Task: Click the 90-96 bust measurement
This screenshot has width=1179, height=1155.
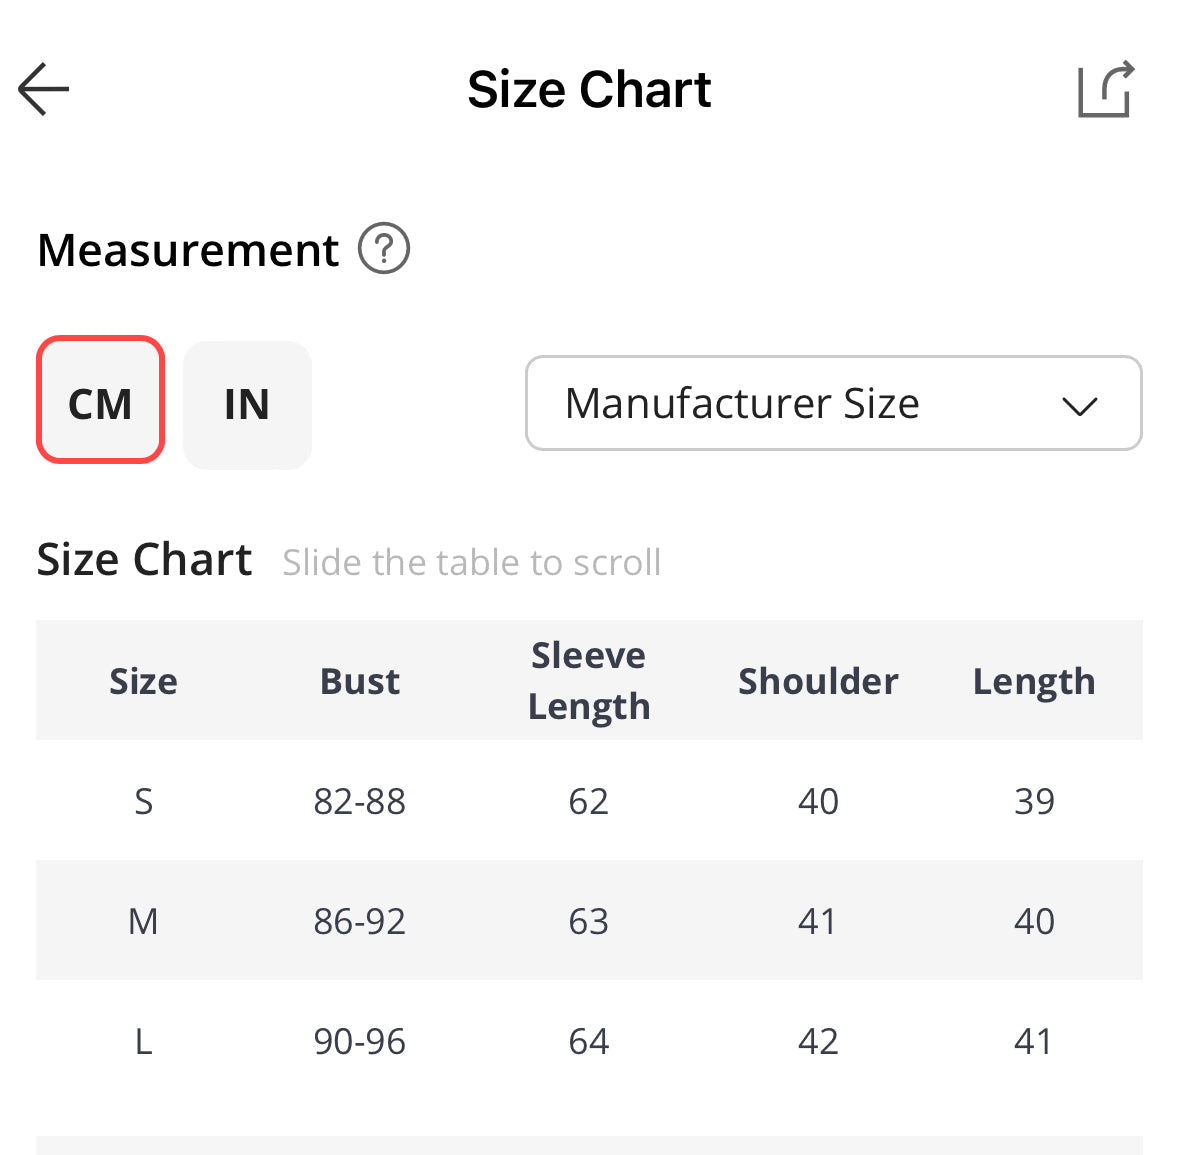Action: [x=360, y=1041]
